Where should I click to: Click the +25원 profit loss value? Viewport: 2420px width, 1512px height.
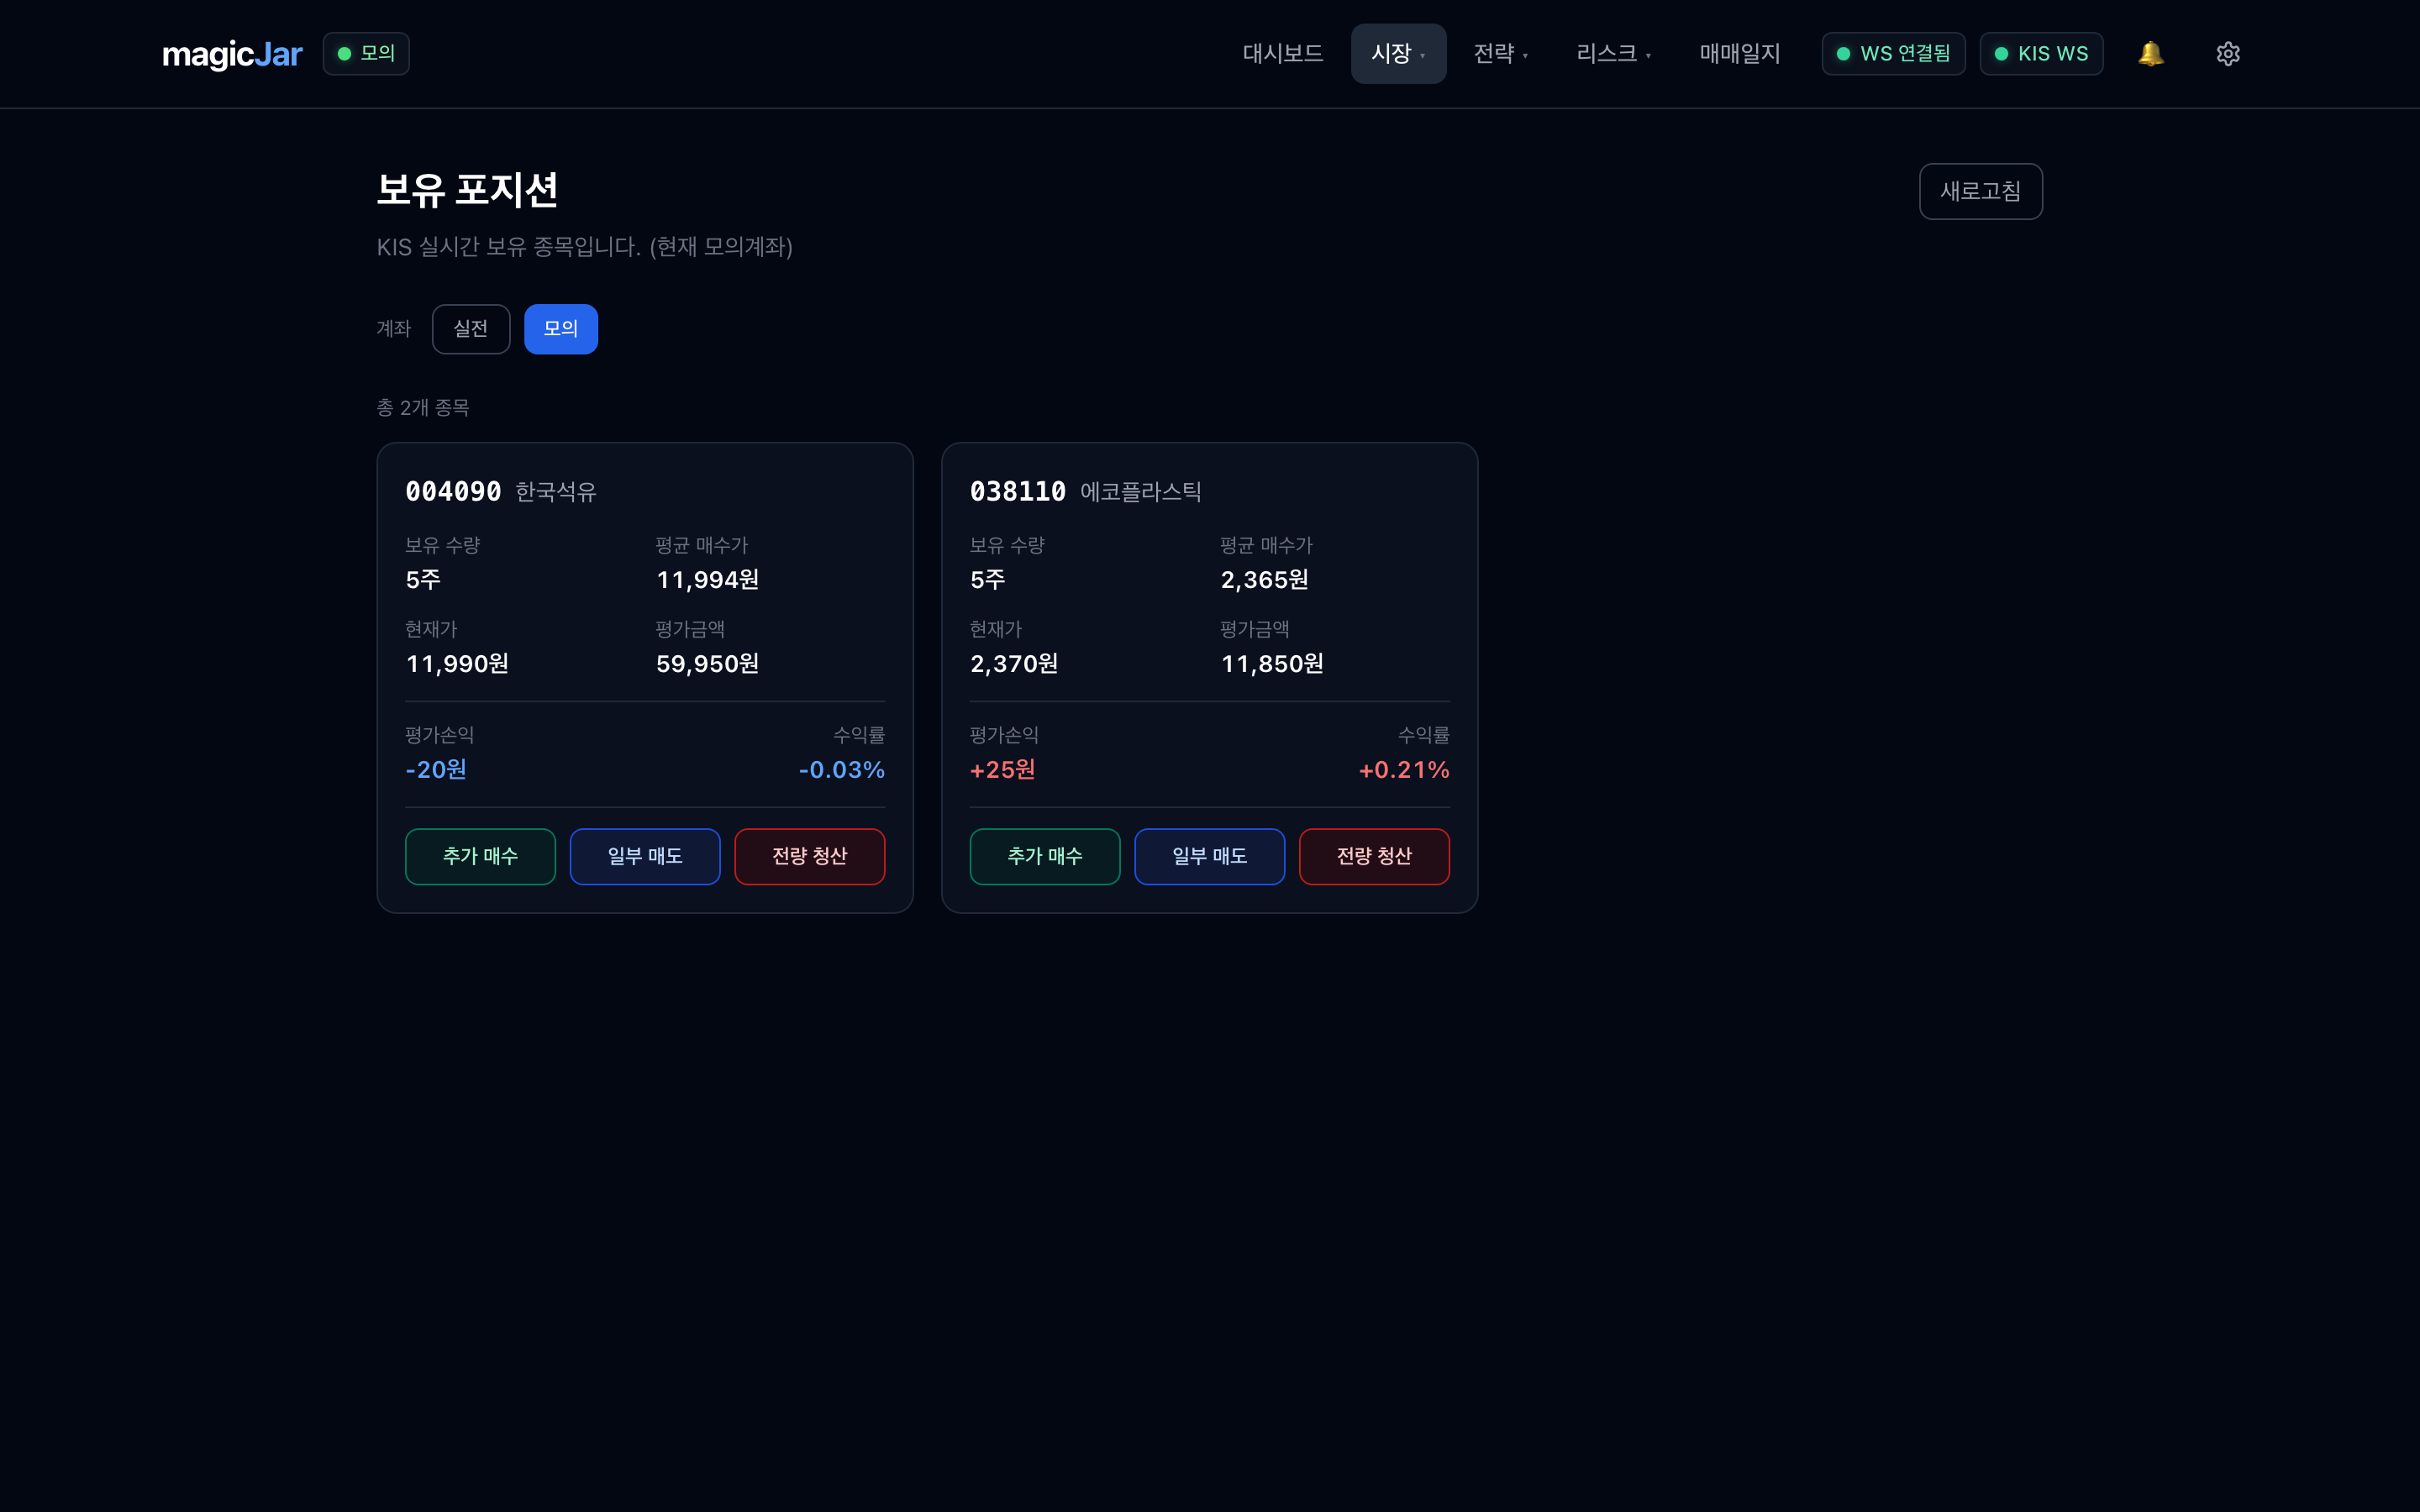click(x=1003, y=770)
